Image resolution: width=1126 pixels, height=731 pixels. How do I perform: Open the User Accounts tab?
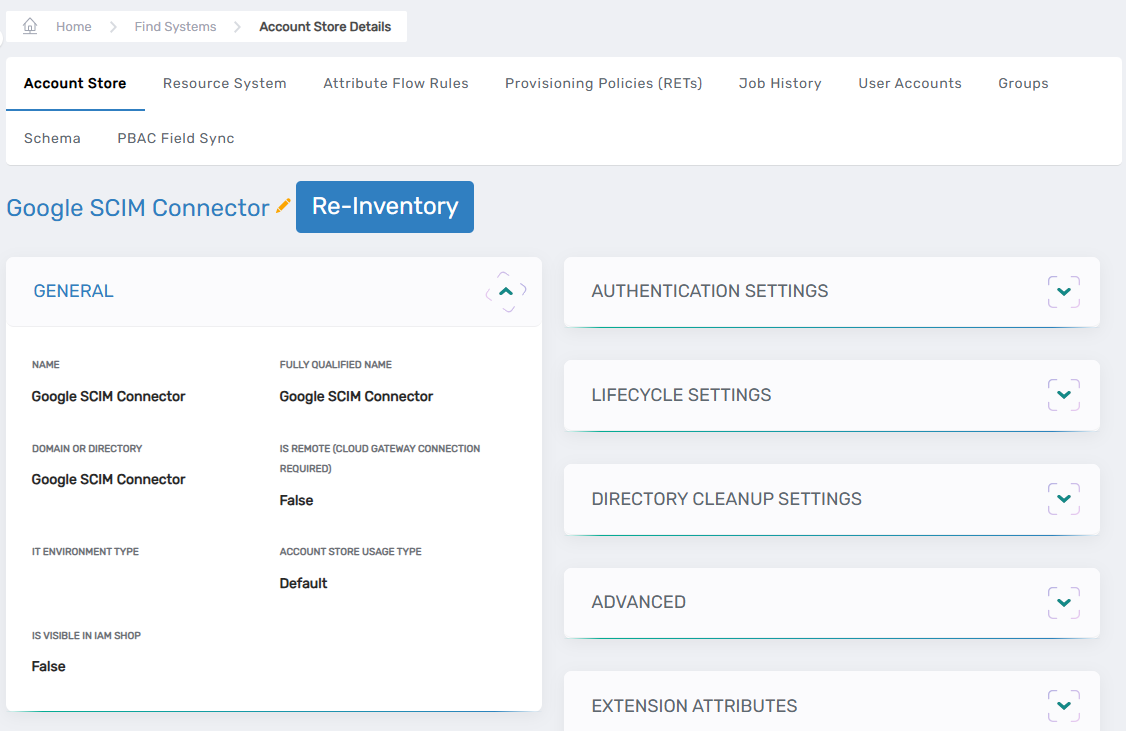910,84
